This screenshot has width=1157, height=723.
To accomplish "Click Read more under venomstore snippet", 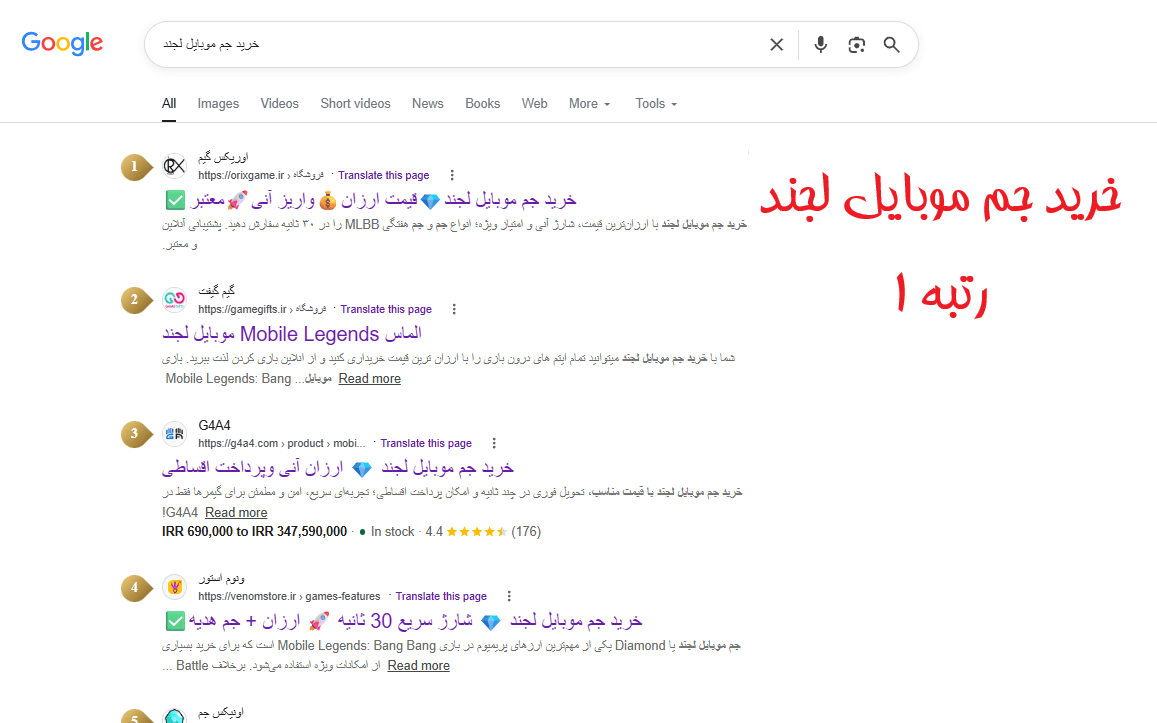I will pyautogui.click(x=418, y=665).
